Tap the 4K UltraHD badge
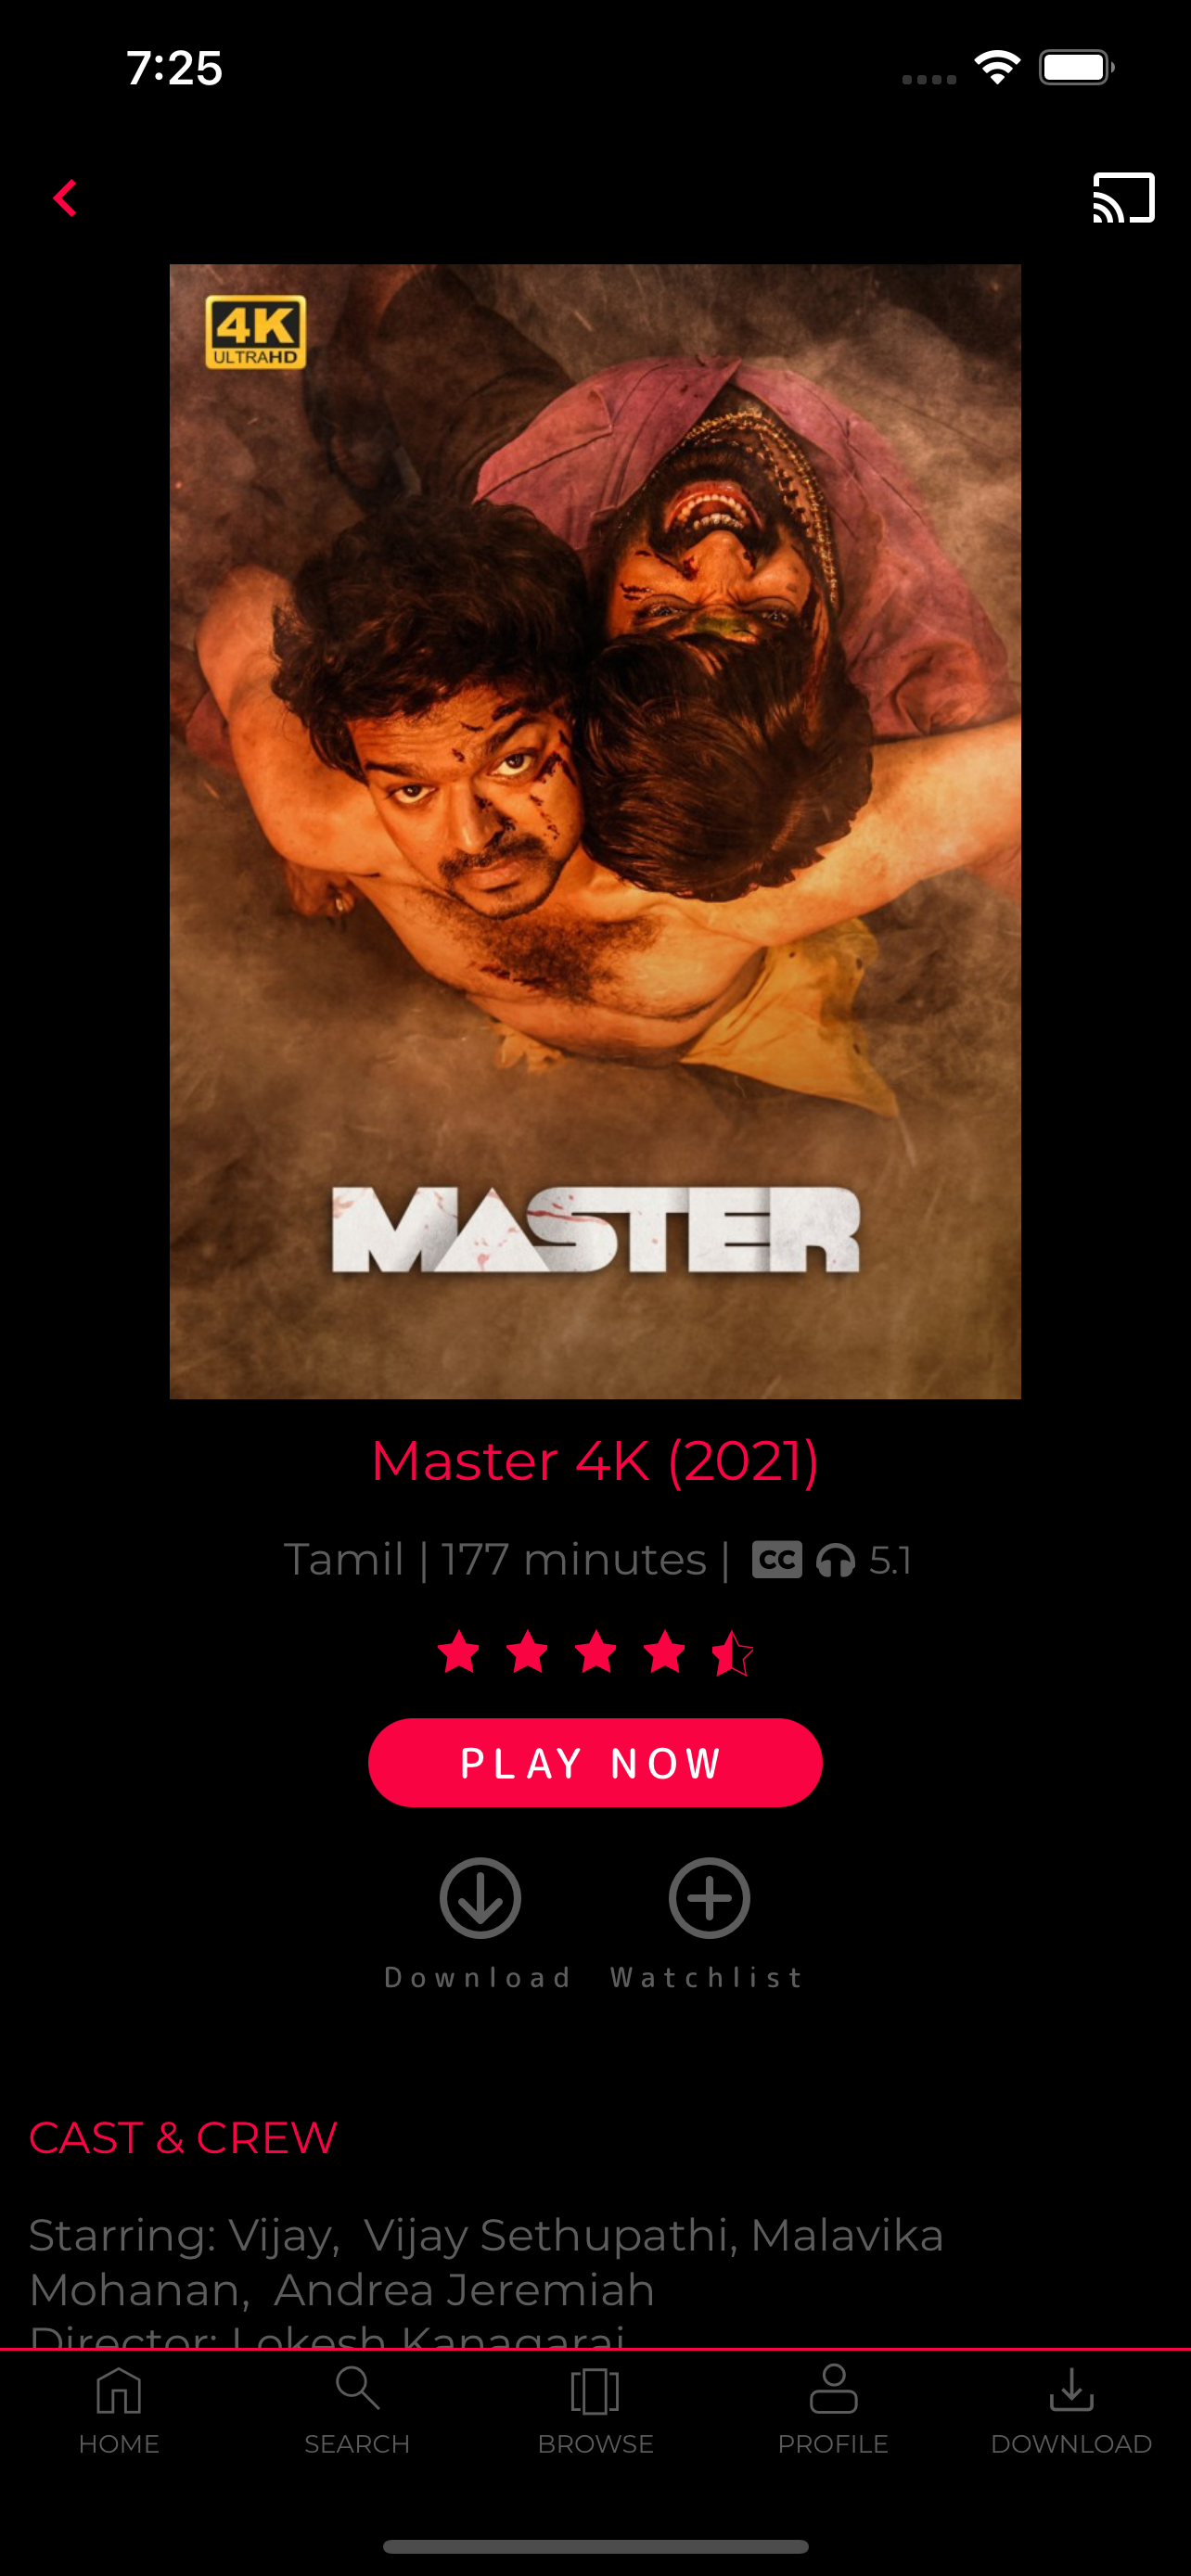Screen dimensions: 1191x2576 [256, 332]
